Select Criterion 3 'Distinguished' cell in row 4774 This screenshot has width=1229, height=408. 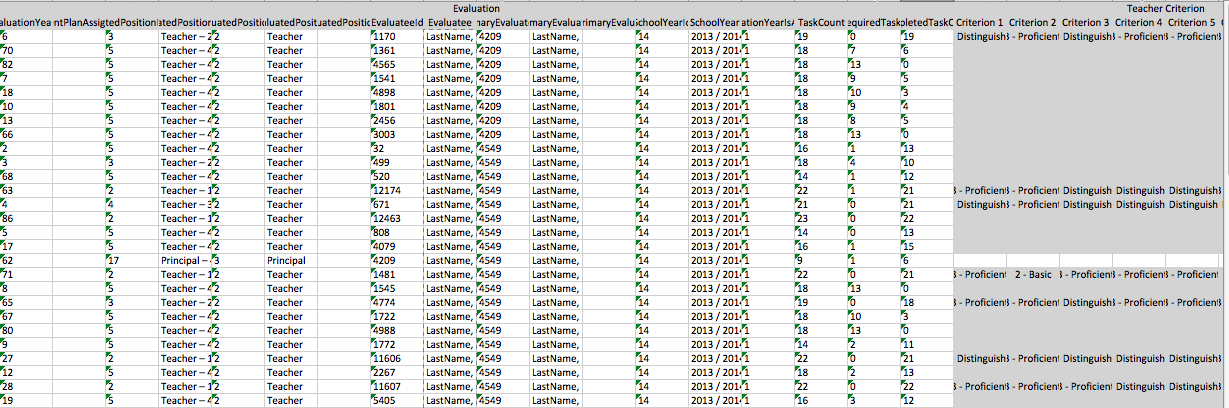pyautogui.click(x=1086, y=302)
